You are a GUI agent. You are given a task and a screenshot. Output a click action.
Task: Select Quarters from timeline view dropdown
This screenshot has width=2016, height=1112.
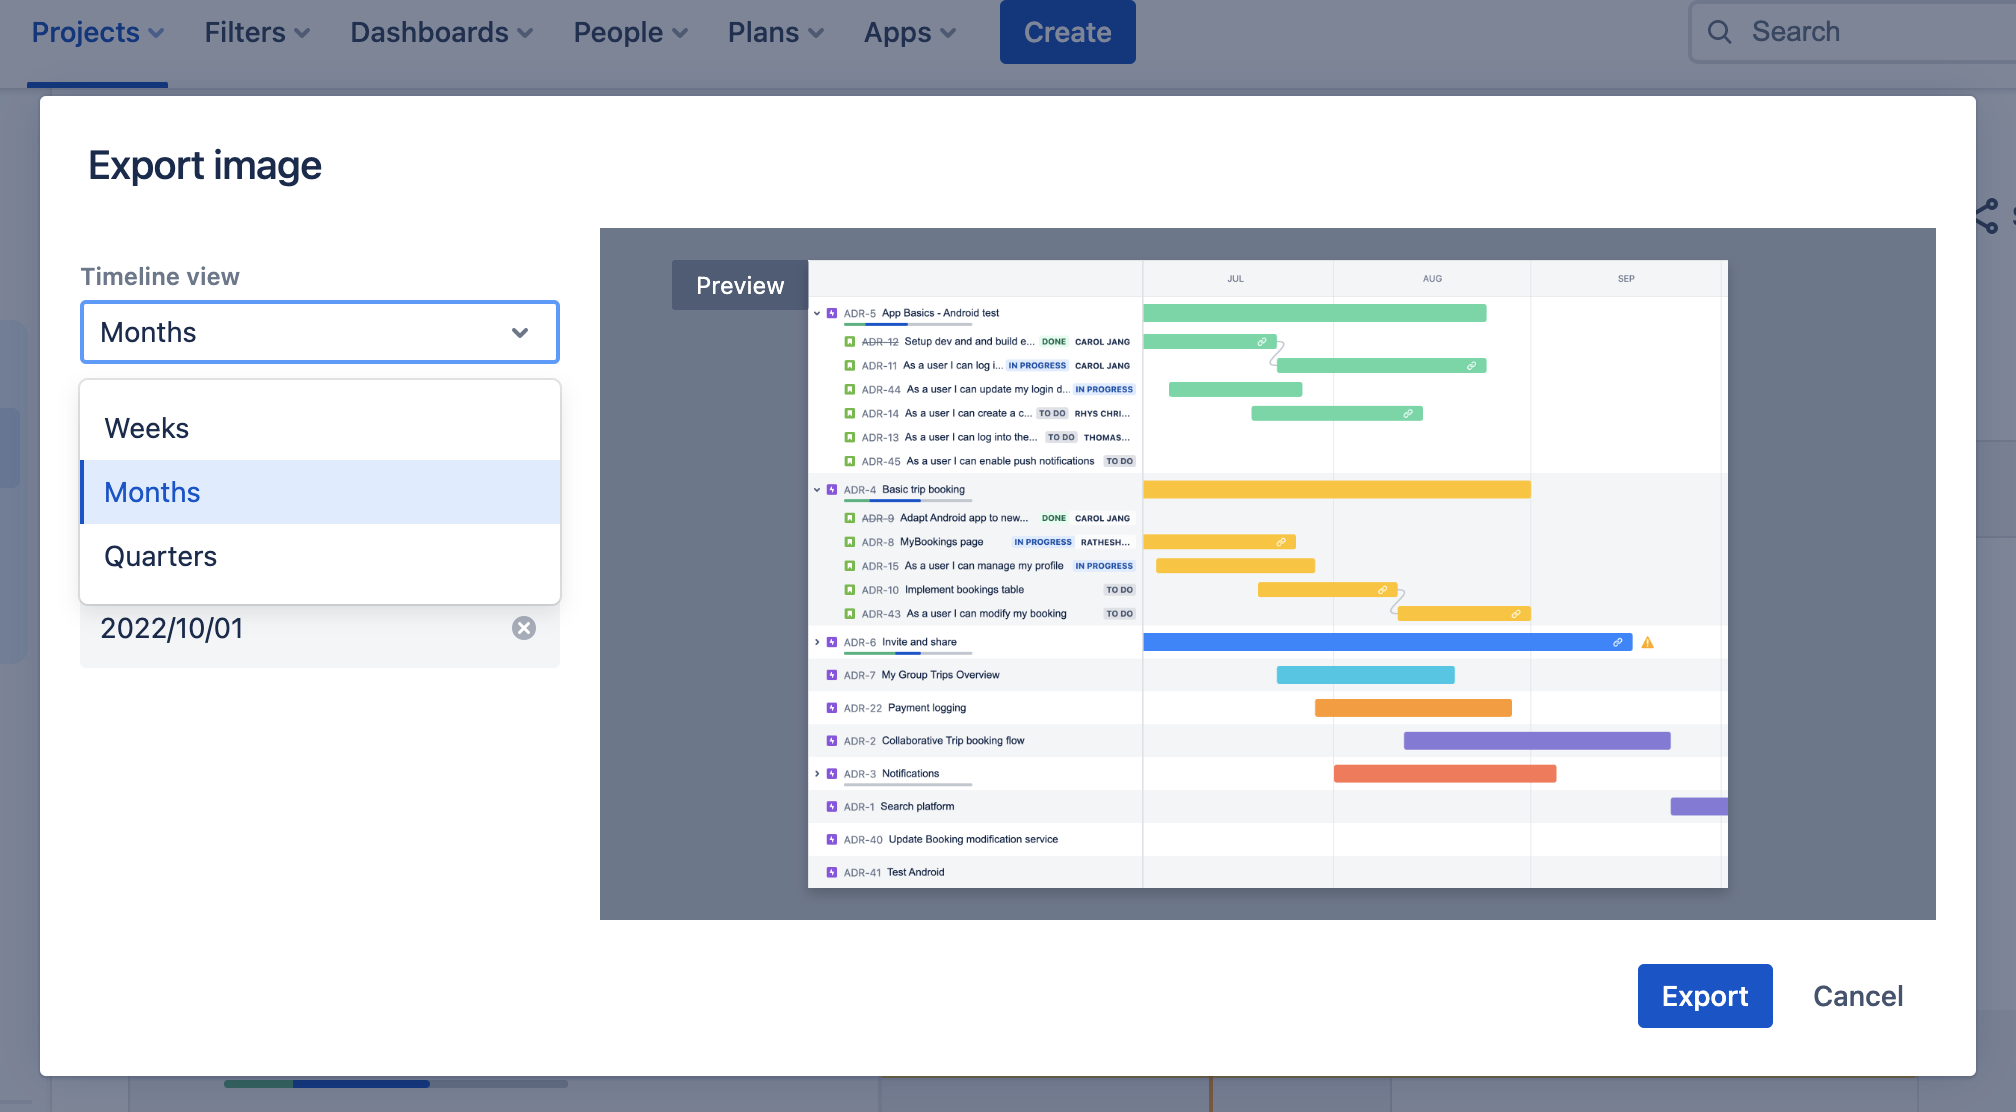coord(160,555)
